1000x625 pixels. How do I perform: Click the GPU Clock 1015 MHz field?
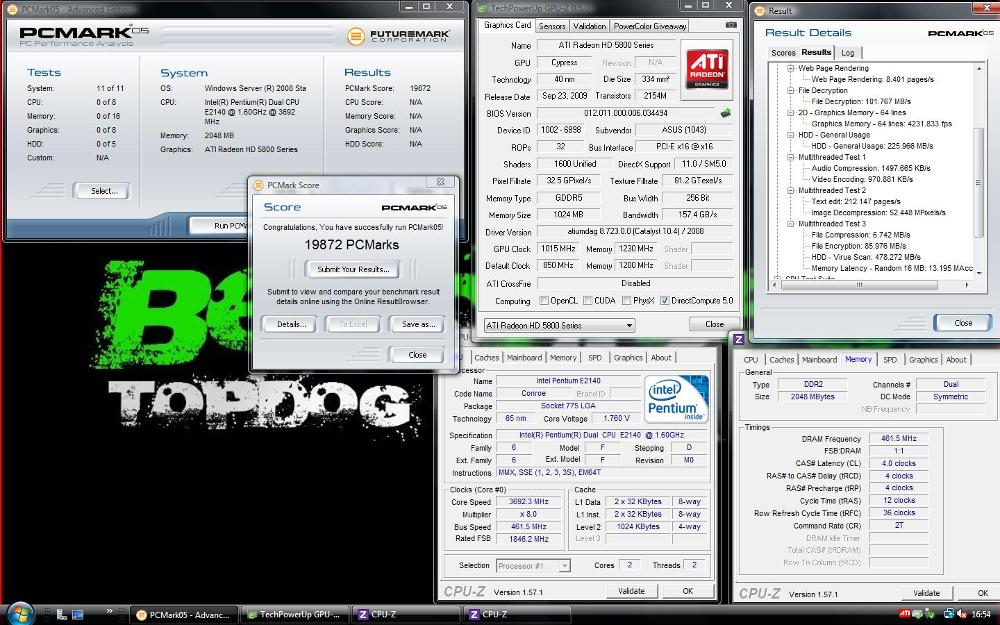[557, 249]
